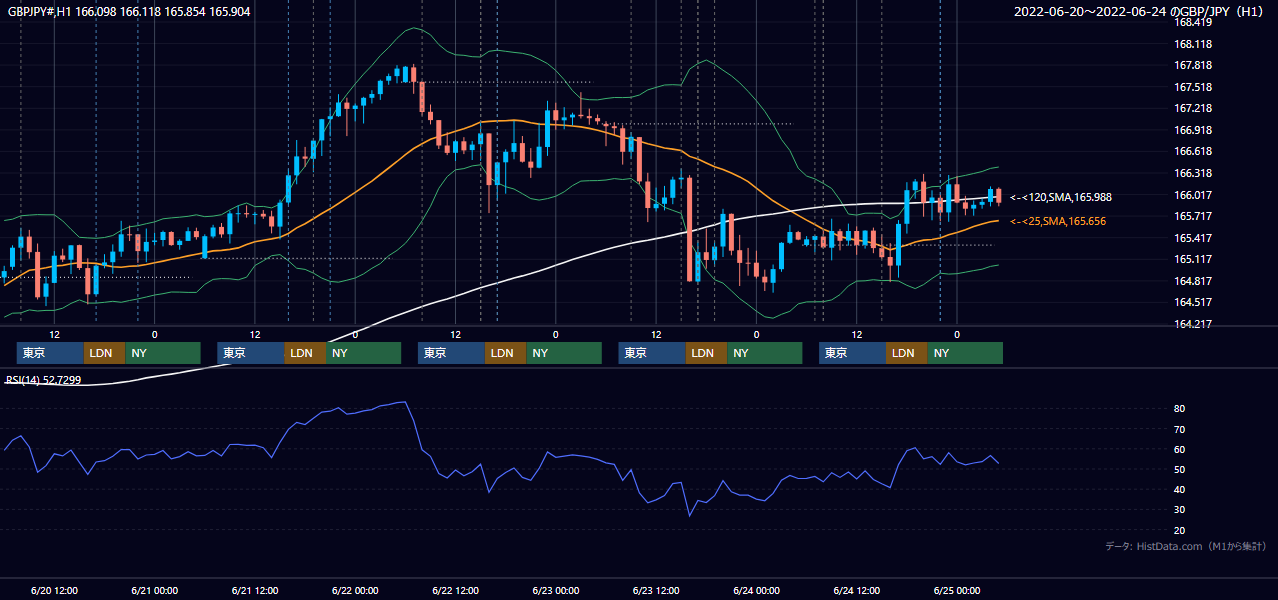Click the 6/20 12:00 time label

pos(55,590)
